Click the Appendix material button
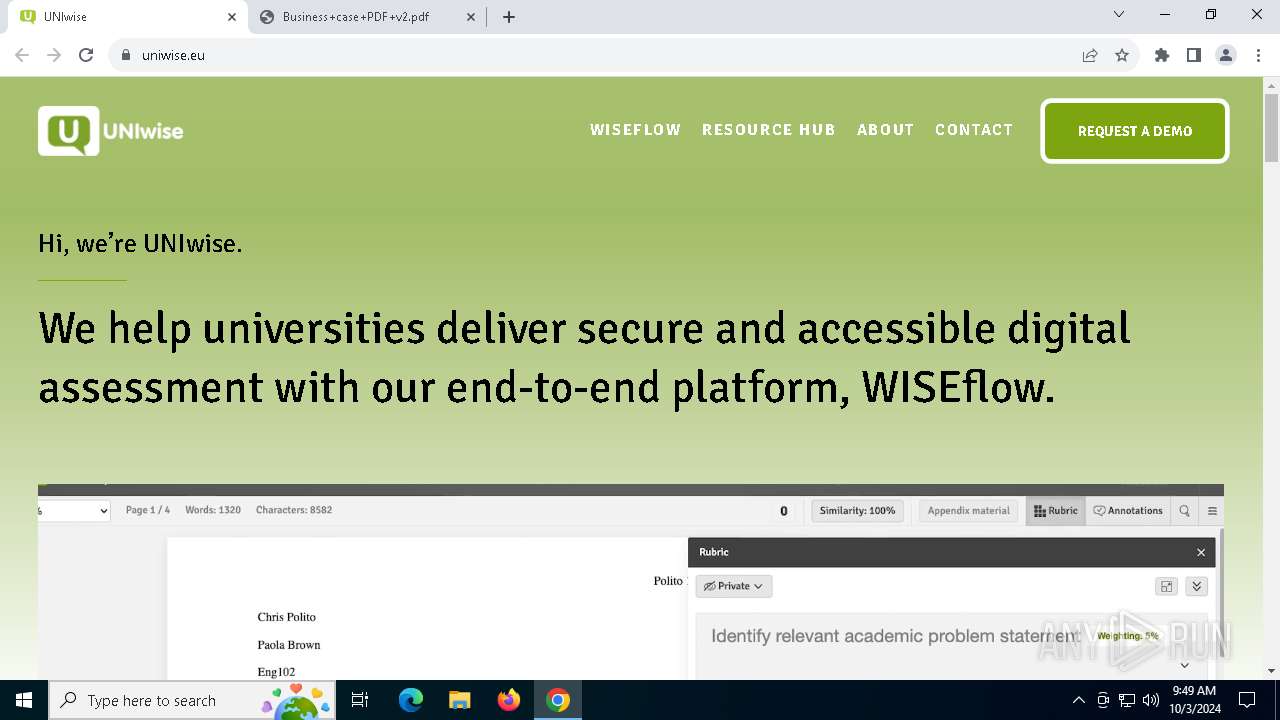 (x=968, y=511)
